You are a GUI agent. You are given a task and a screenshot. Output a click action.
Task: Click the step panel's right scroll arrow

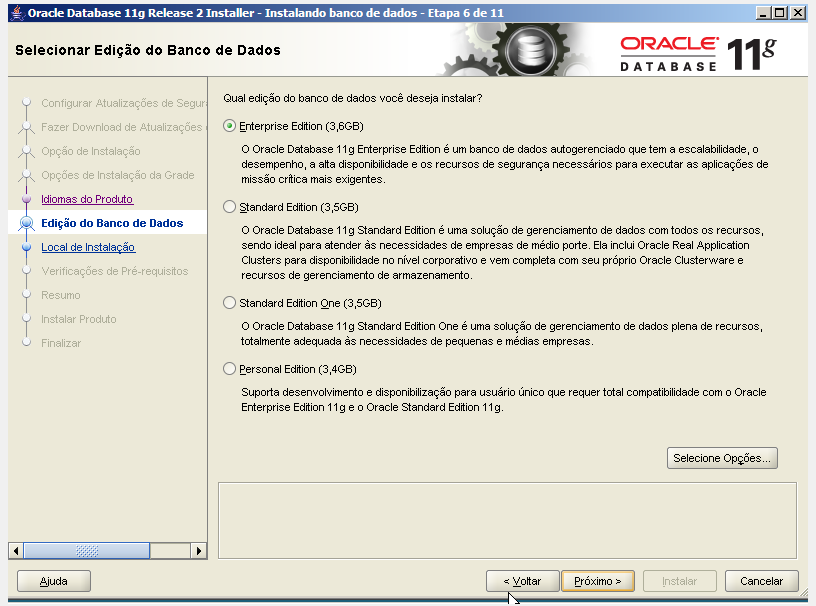[198, 551]
